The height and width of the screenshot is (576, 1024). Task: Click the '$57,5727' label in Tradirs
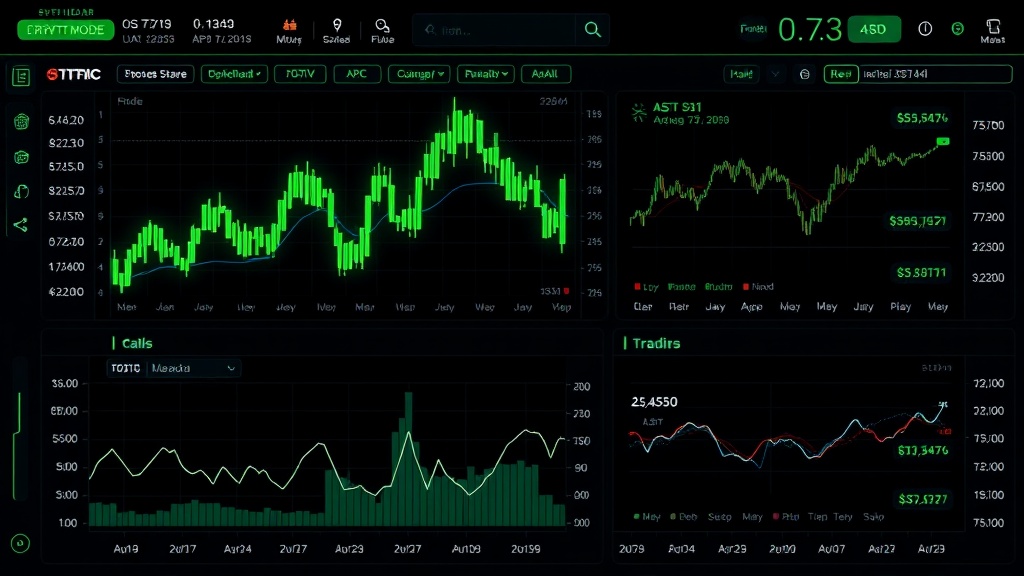coord(923,500)
